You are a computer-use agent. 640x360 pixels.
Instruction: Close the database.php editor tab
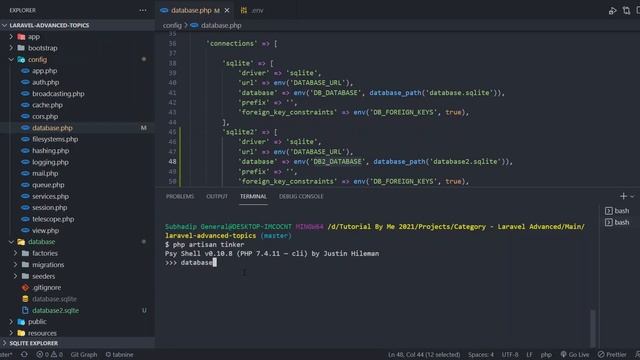coord(227,10)
